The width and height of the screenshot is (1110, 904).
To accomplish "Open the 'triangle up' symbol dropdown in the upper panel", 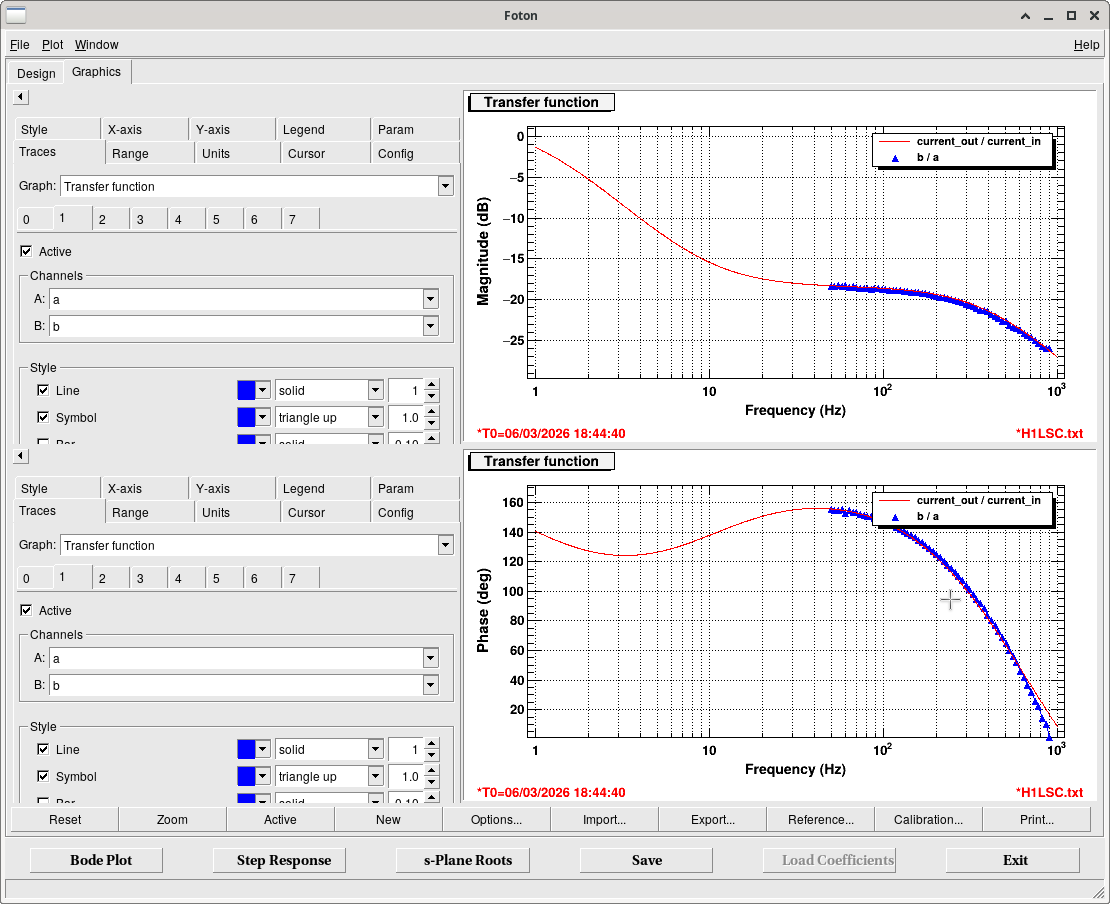I will [x=375, y=417].
